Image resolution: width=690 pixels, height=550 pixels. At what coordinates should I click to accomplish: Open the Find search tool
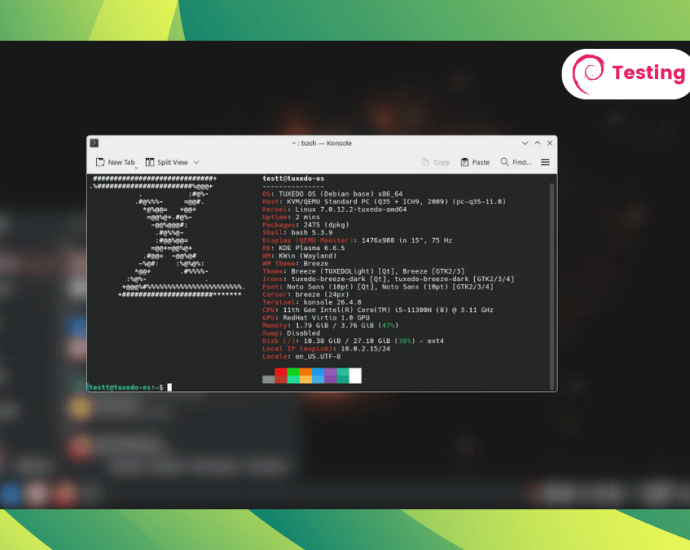(516, 162)
